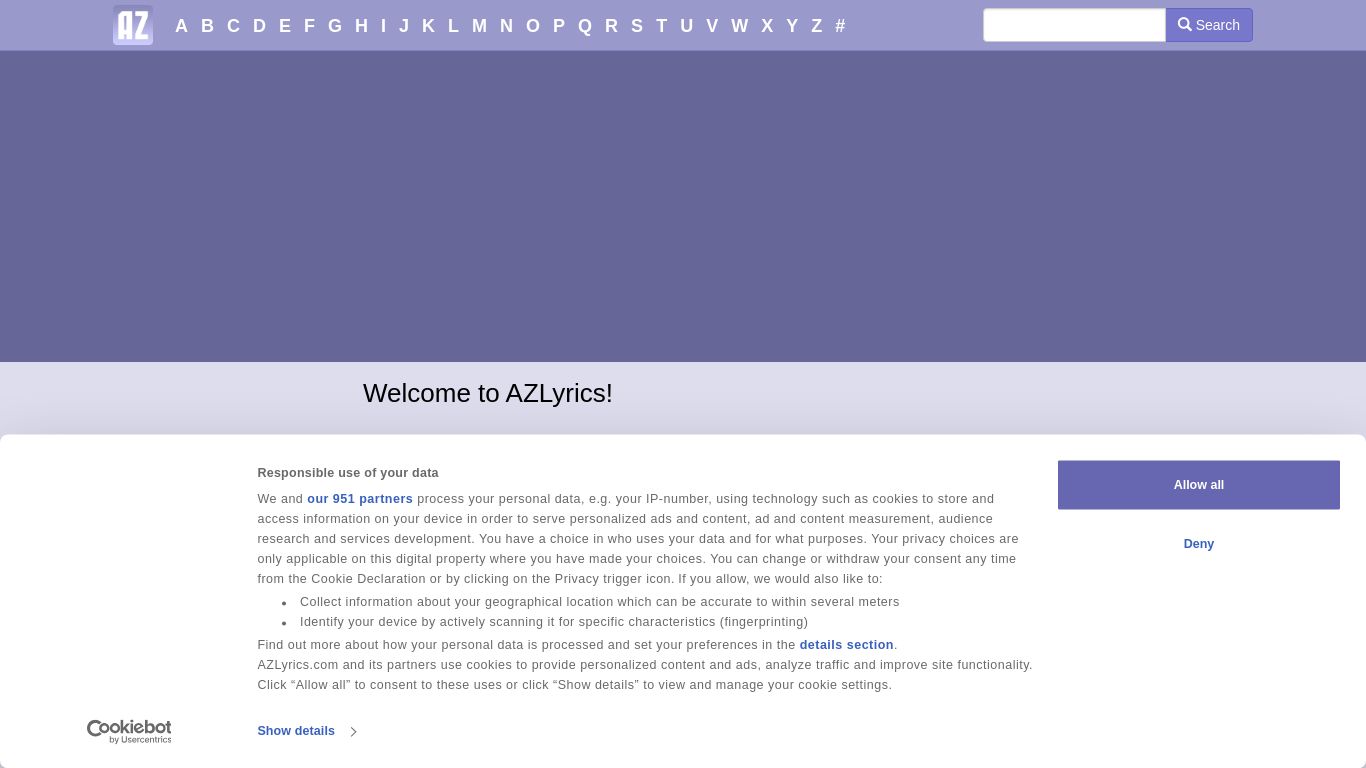
Task: Browse artists starting with E
Action: pos(285,26)
